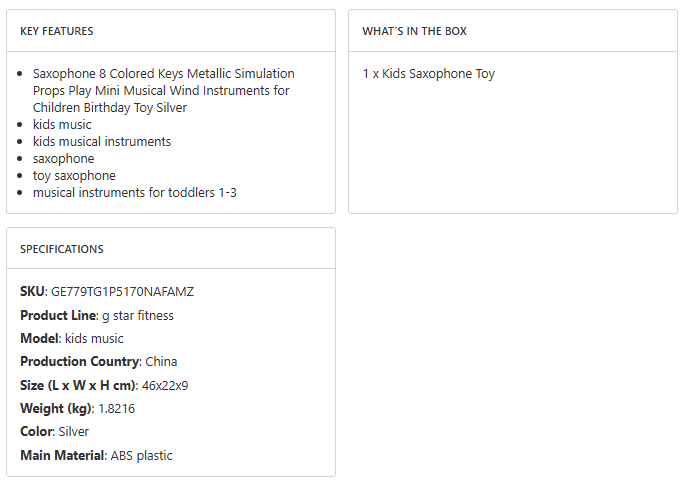Click the SPECIFICATIONS heading
Viewport: 683px width, 484px height.
point(62,249)
